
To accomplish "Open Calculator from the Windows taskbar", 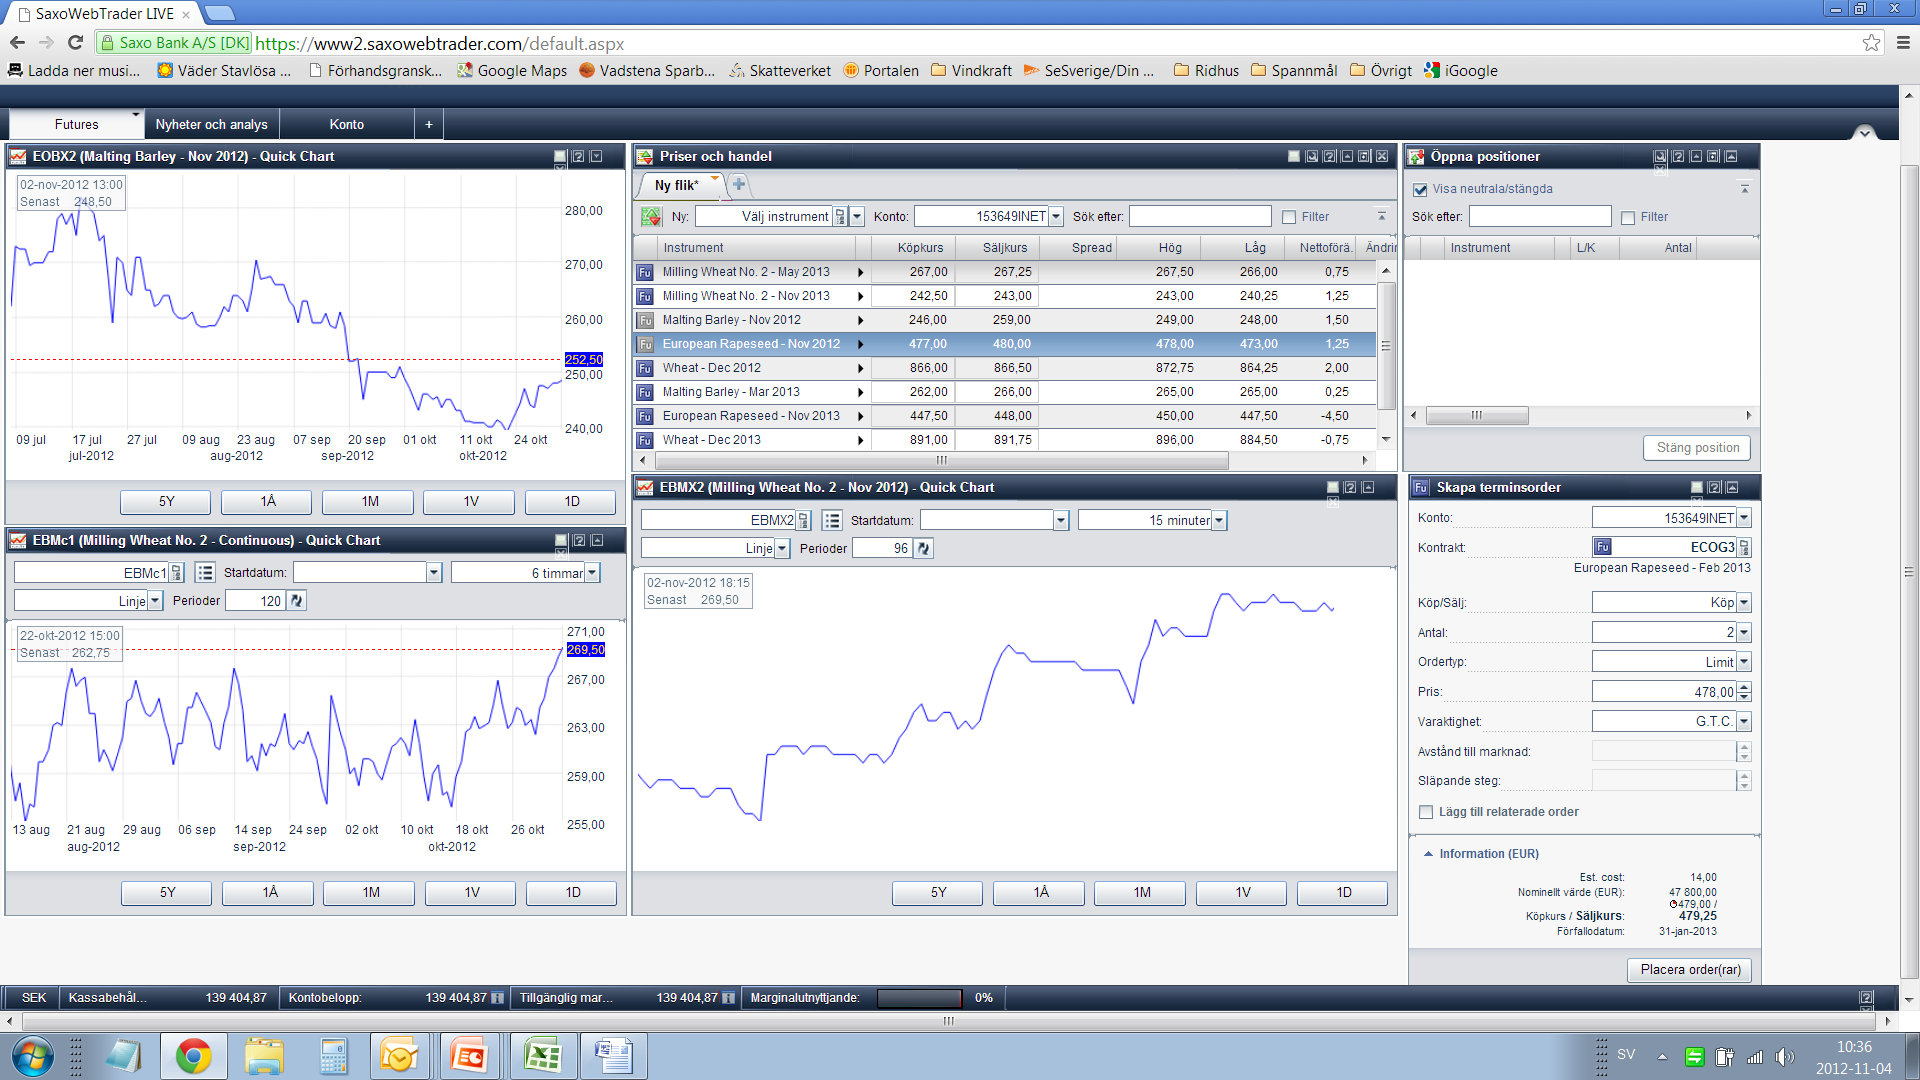I will point(333,1056).
